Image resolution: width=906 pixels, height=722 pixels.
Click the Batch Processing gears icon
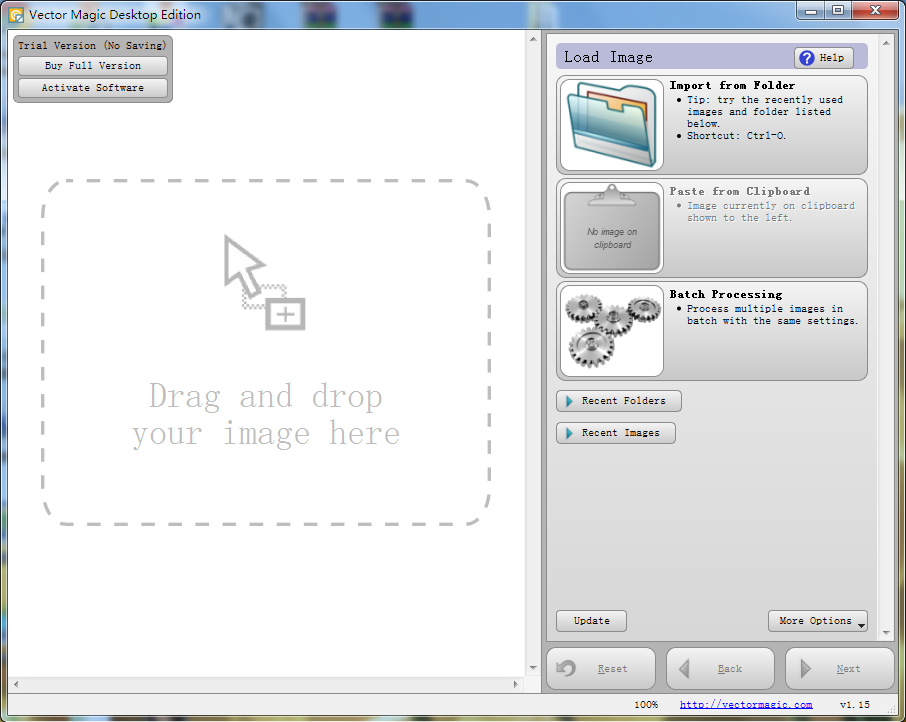(x=611, y=331)
